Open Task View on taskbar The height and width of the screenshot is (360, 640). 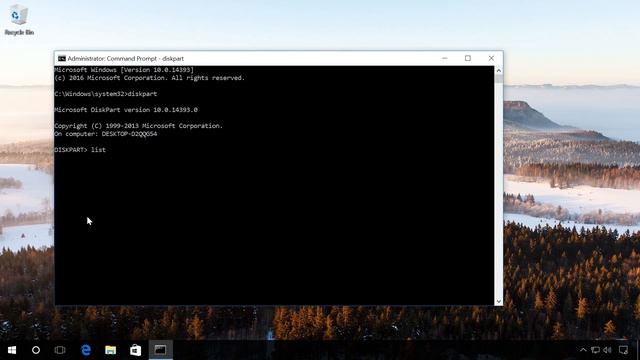tap(60, 350)
